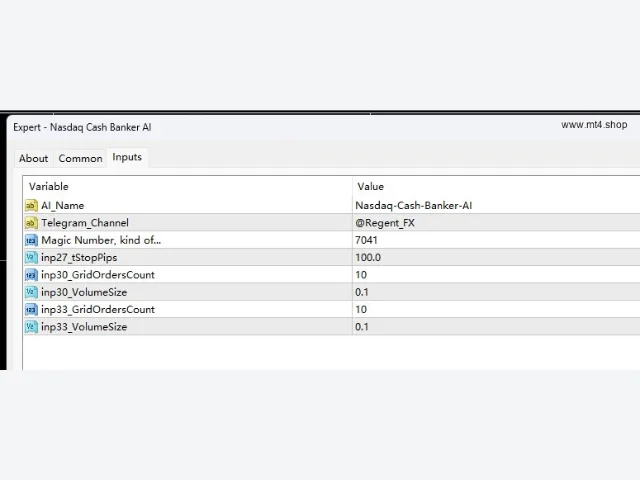
Task: Click the Expert - Nasdaq Cash Banker AI title
Action: (82, 127)
